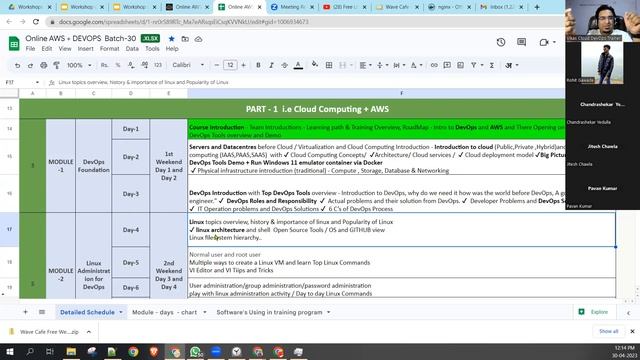Open the all sheets list icon
Viewport: 640px width, 360px height.
42,312
